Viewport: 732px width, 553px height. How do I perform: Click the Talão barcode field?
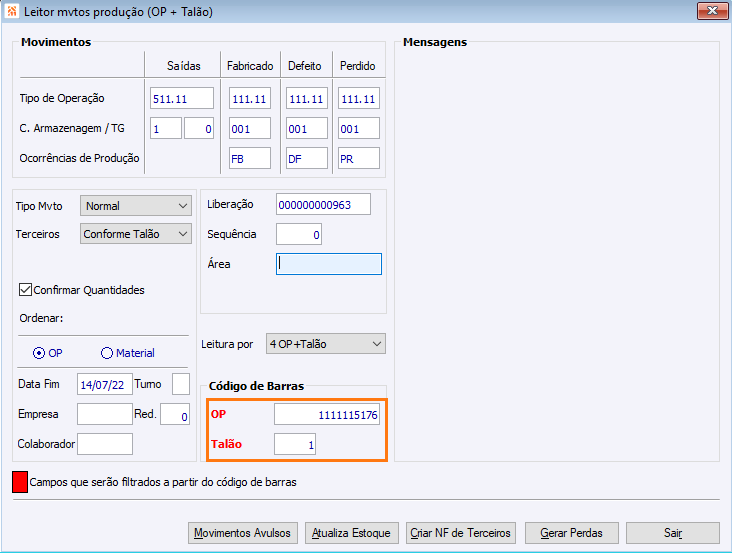pyautogui.click(x=295, y=444)
